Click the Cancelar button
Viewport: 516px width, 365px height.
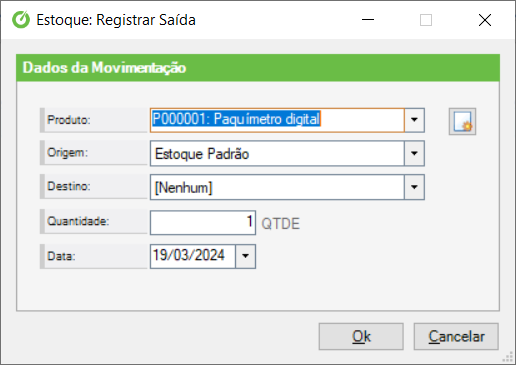(x=456, y=336)
